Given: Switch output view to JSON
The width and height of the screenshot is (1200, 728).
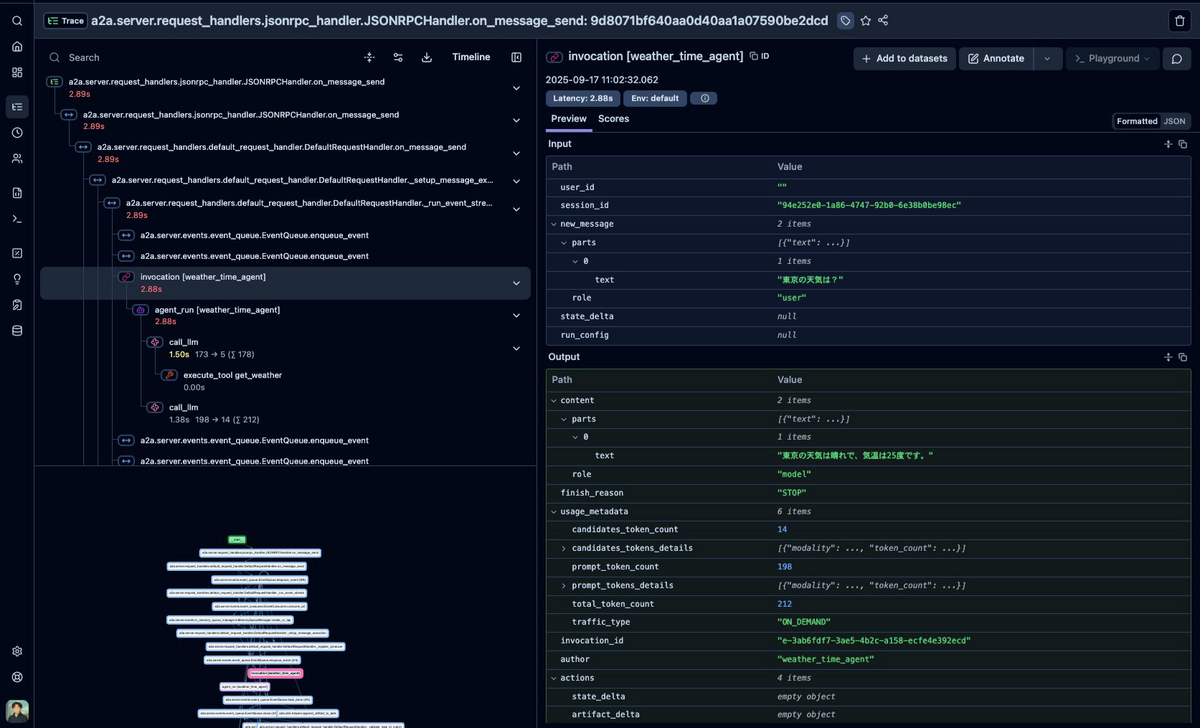Looking at the screenshot, I should point(1175,121).
